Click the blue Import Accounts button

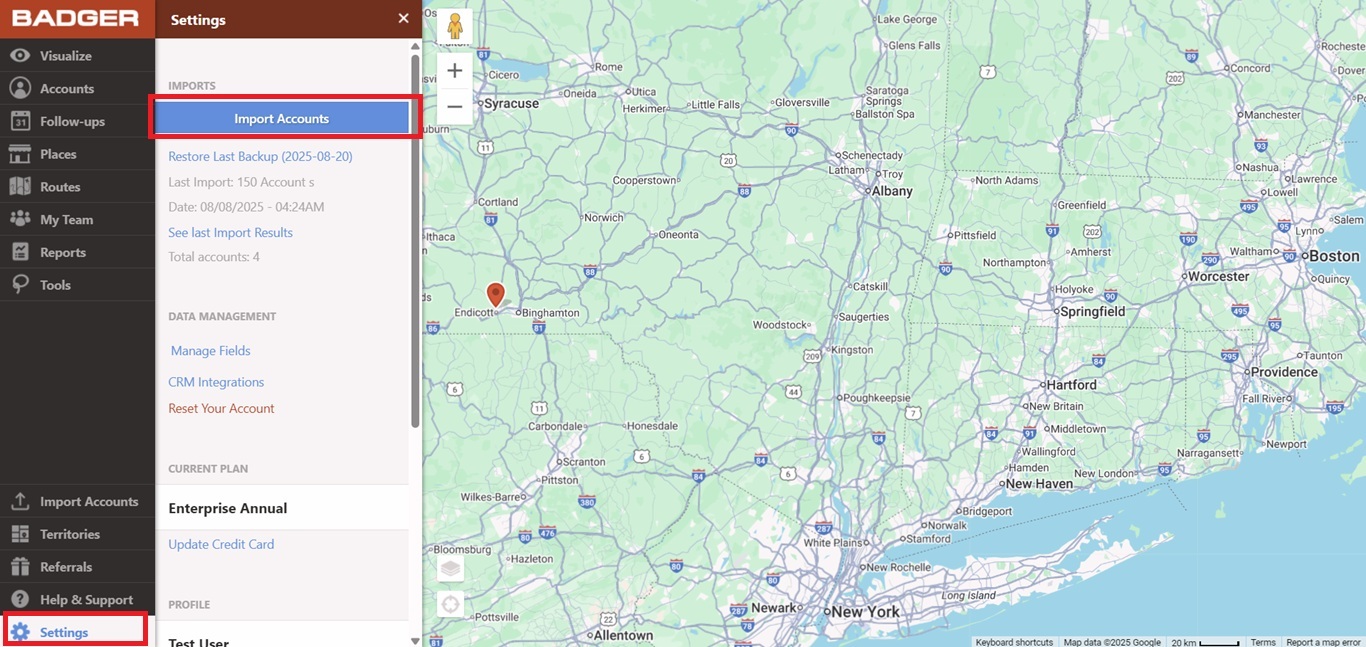pos(282,118)
